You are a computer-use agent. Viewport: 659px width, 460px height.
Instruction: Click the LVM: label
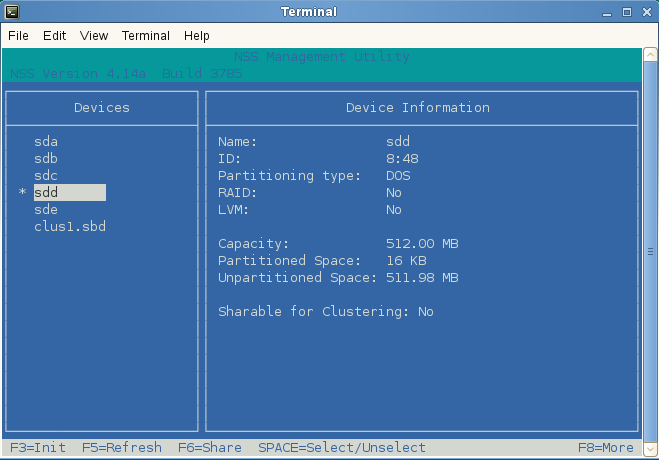click(x=233, y=209)
